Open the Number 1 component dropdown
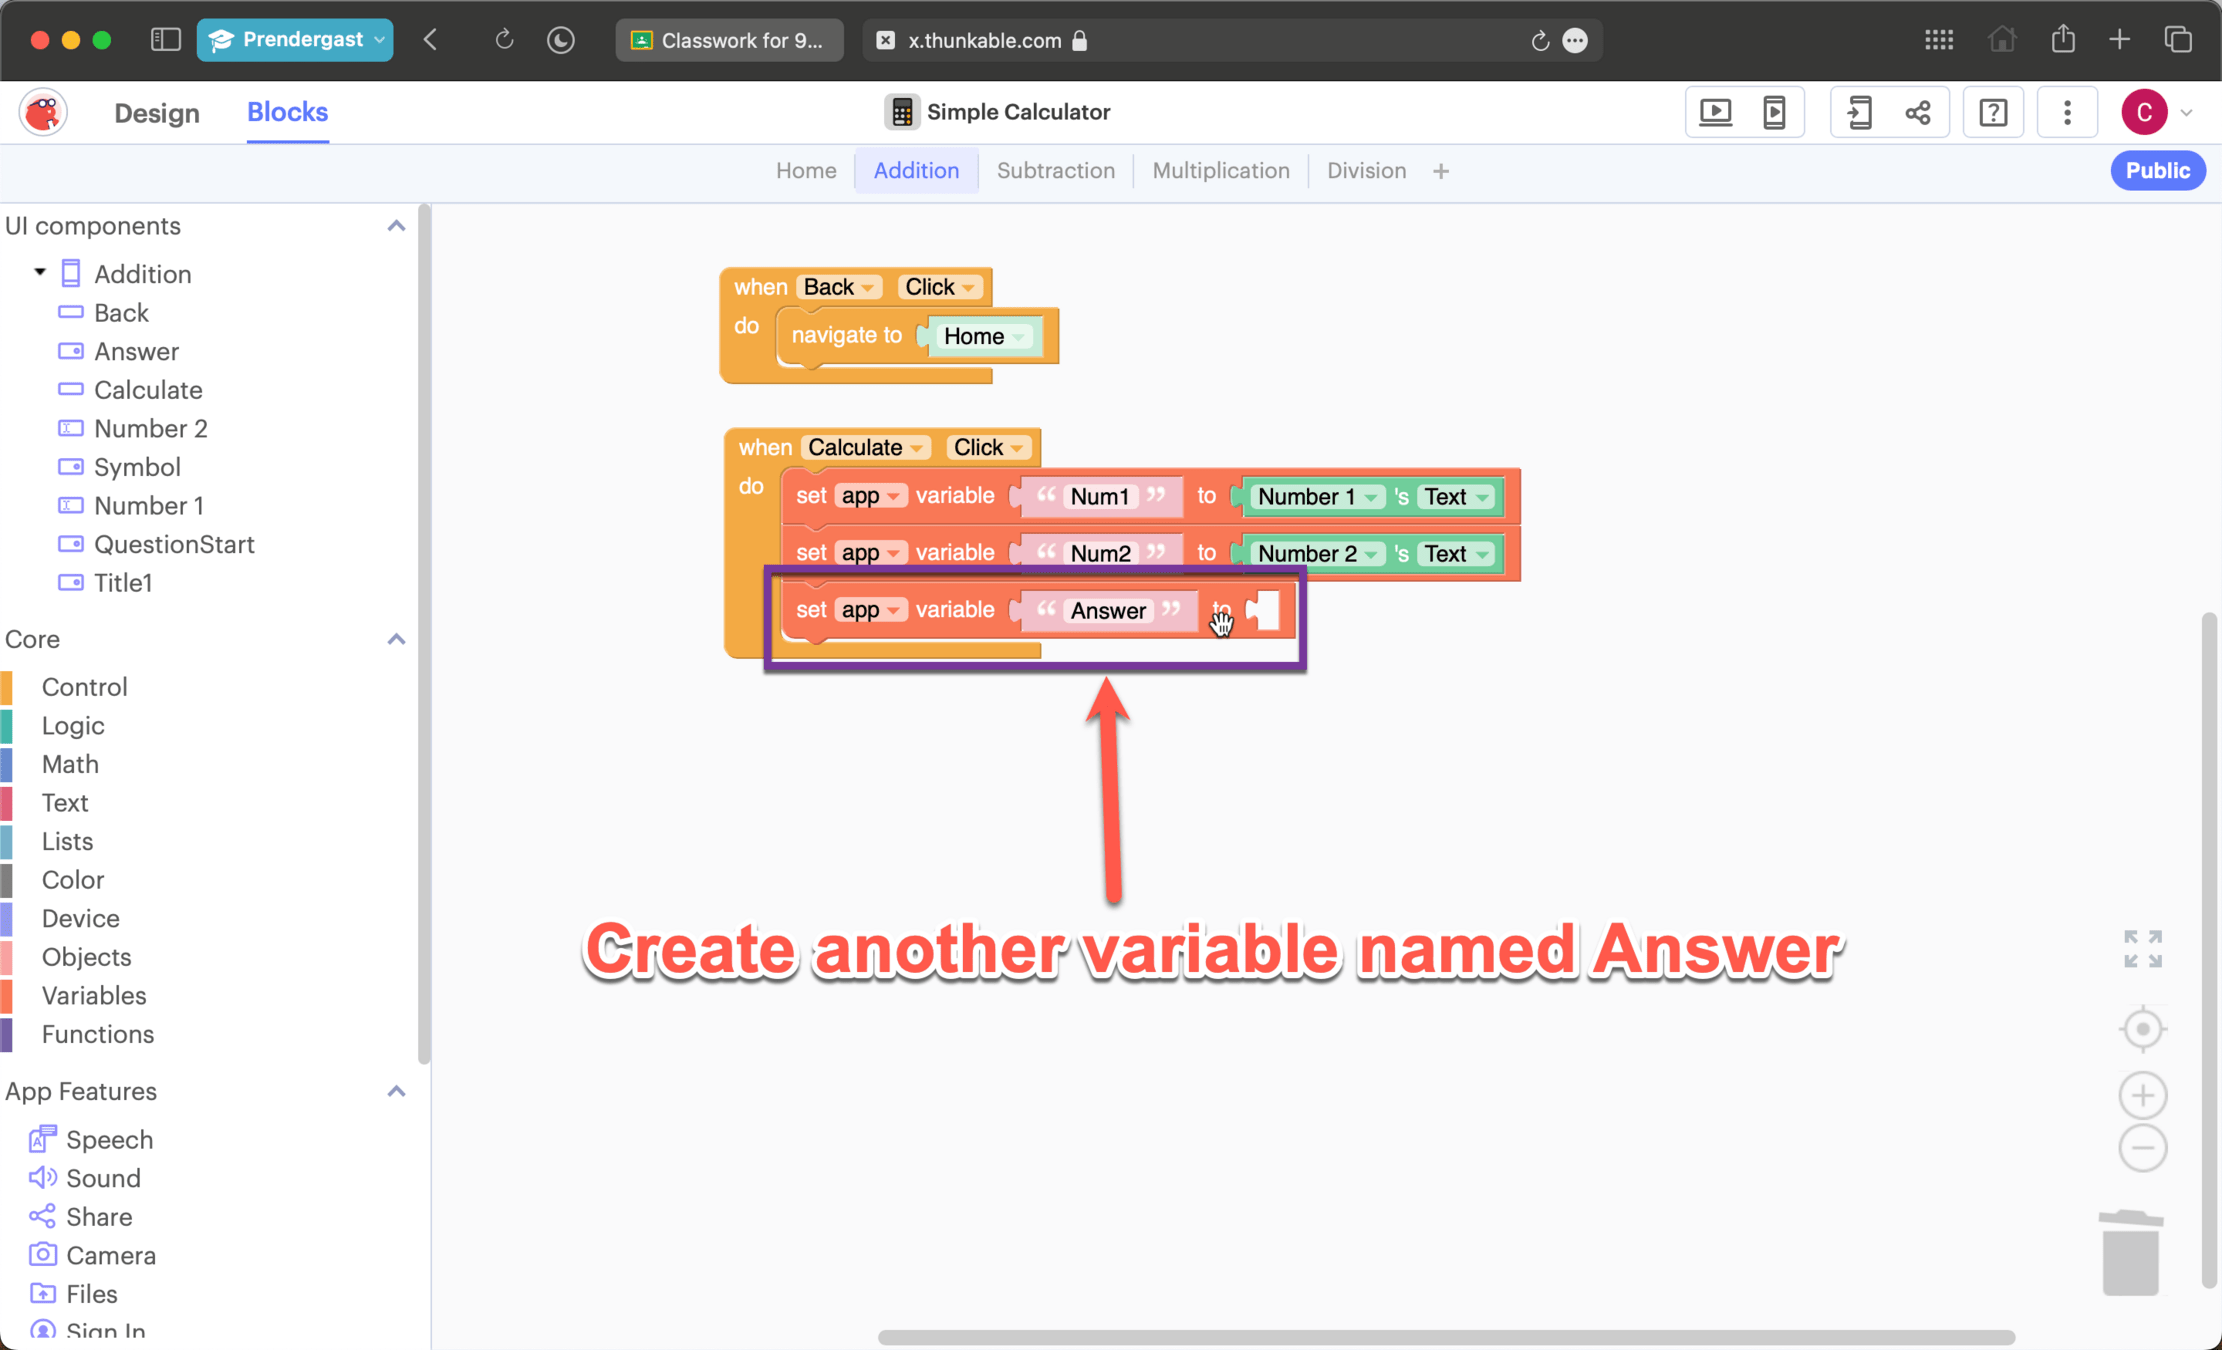 [x=1372, y=498]
